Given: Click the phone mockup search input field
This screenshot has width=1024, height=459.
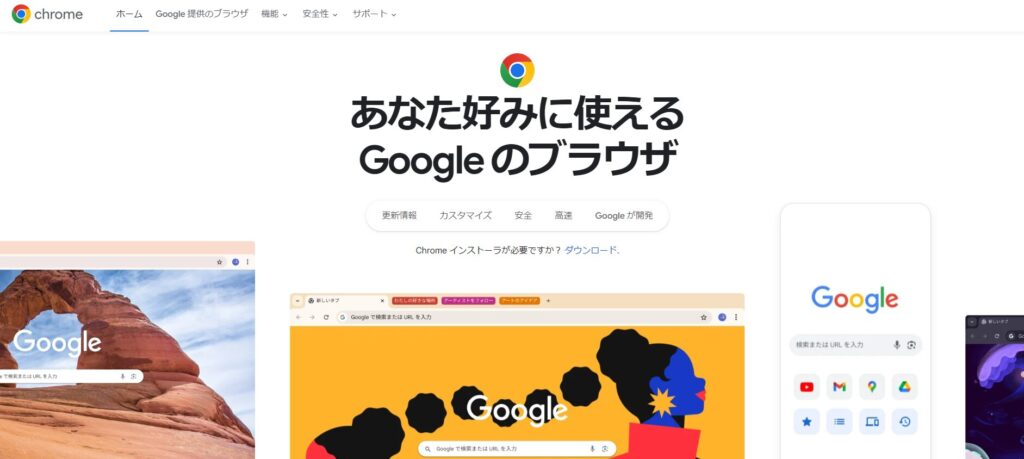Looking at the screenshot, I should tap(856, 345).
